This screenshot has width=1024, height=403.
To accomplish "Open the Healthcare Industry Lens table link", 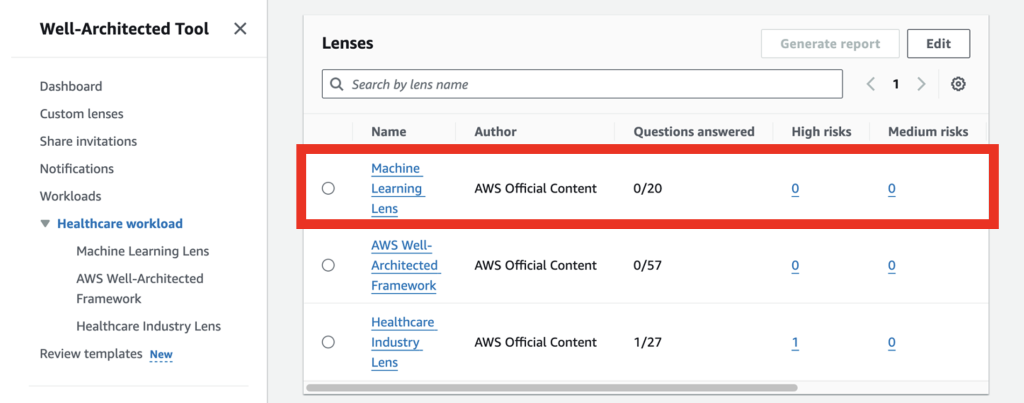I will [404, 342].
